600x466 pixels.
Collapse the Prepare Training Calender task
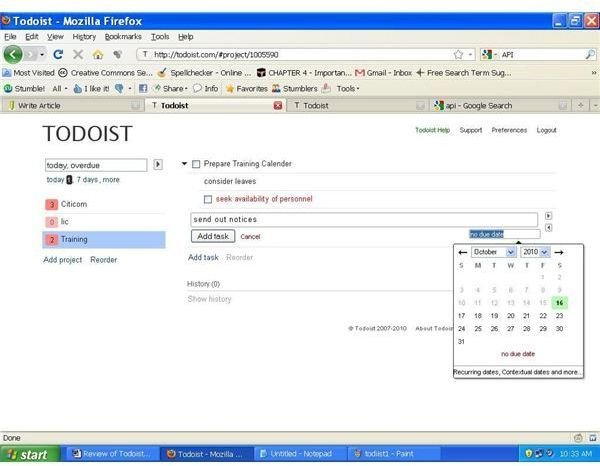[x=184, y=164]
